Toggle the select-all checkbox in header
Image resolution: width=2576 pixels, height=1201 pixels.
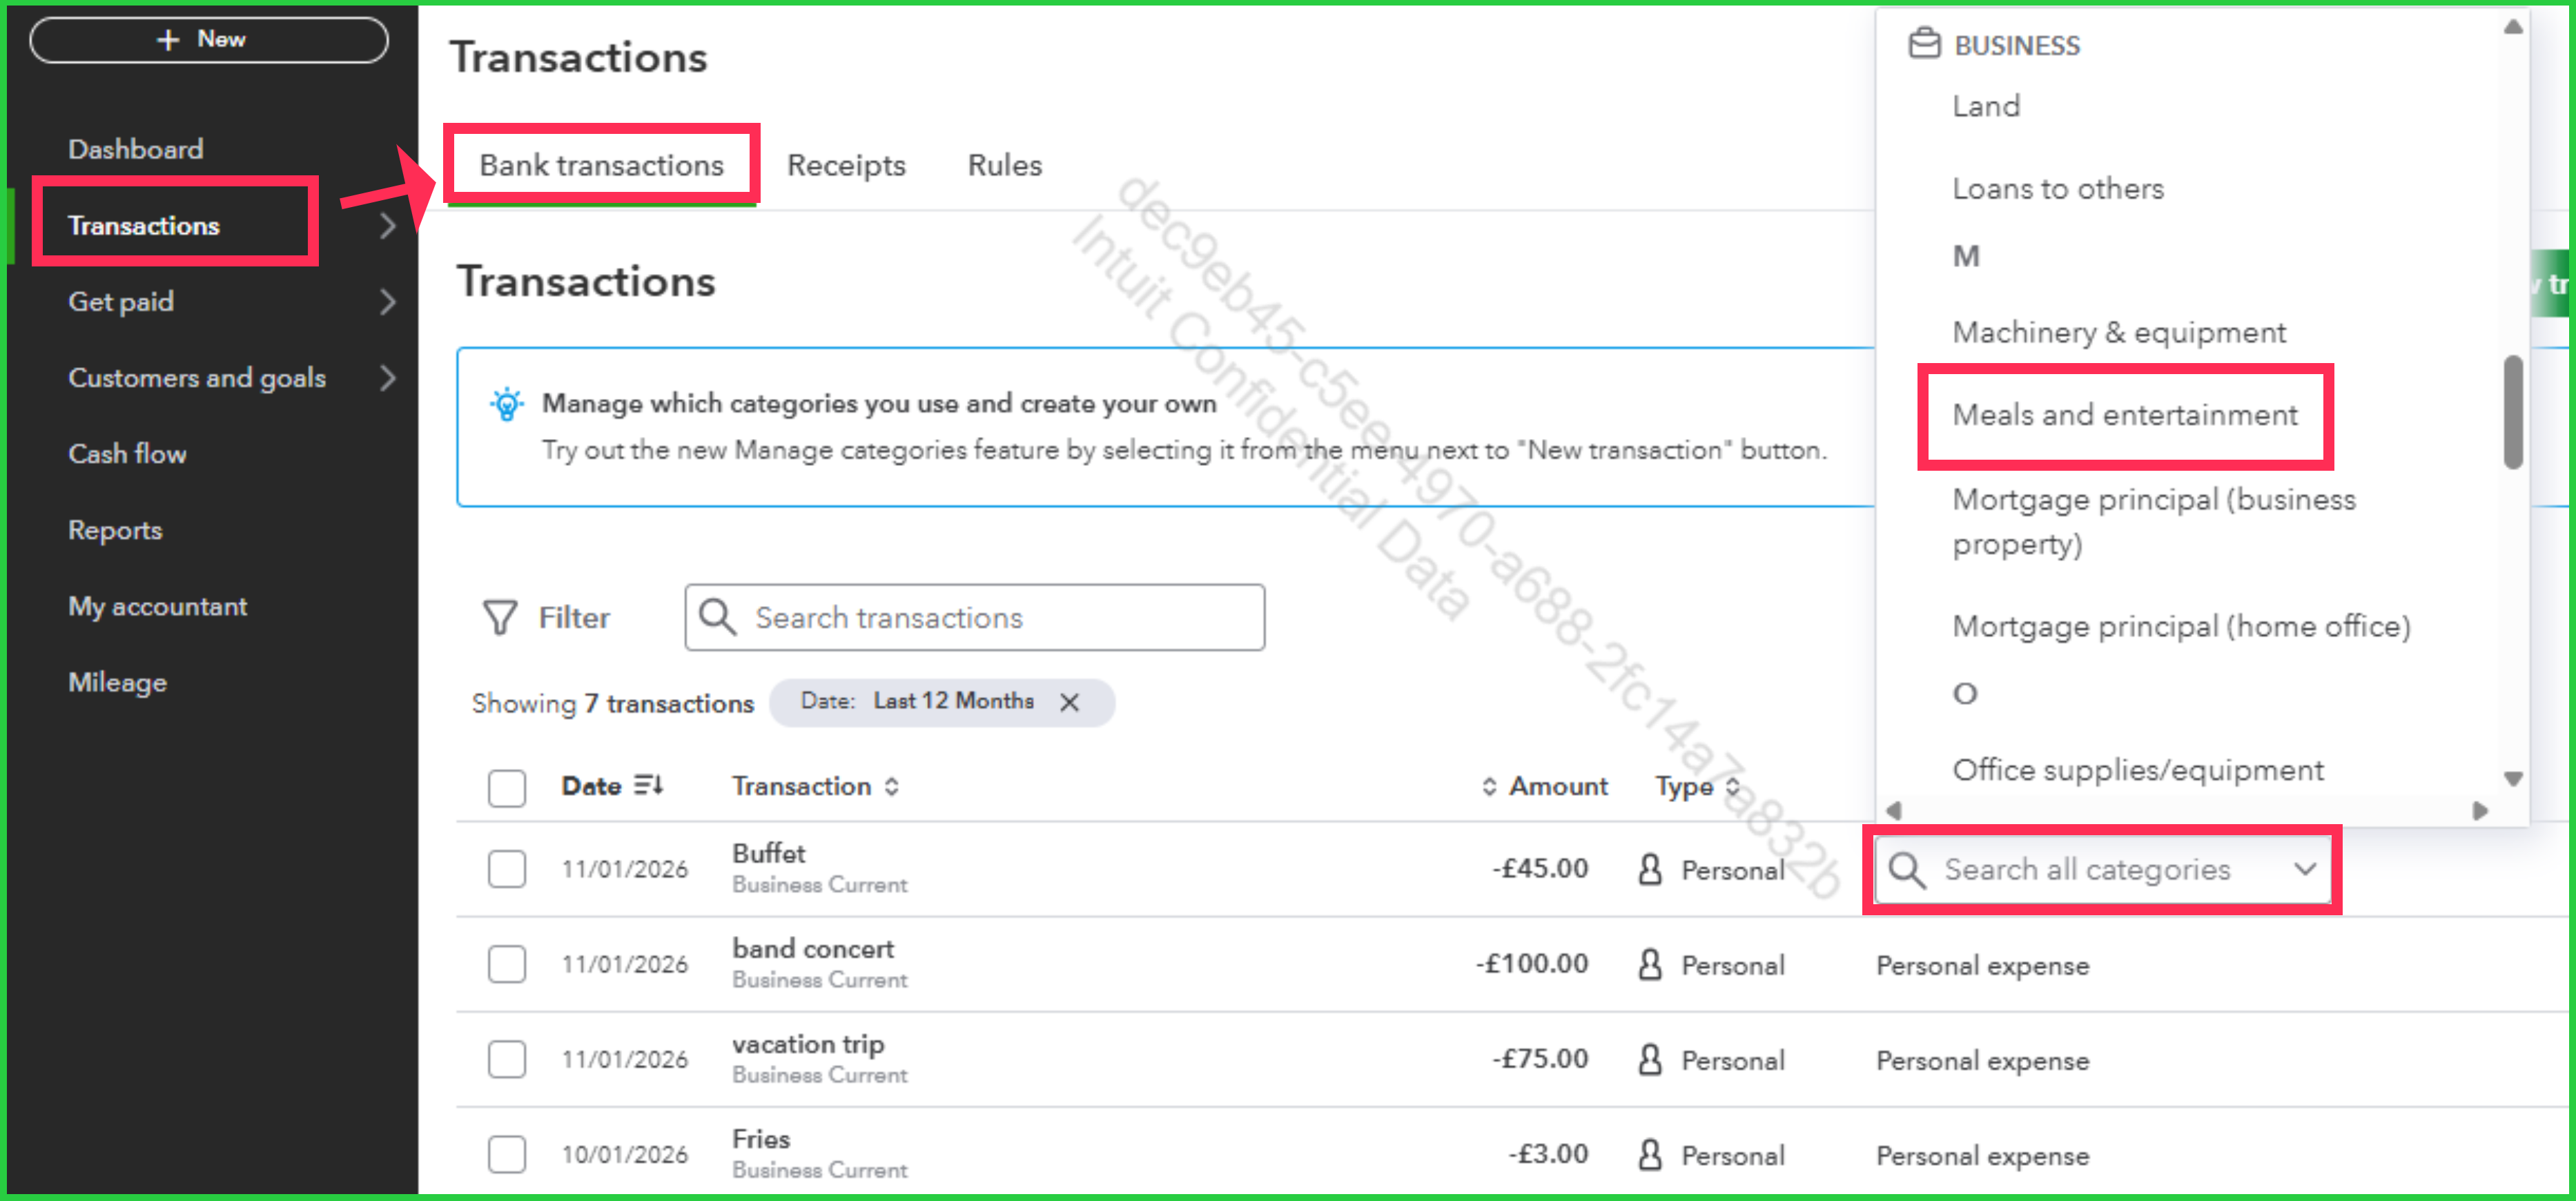coord(507,787)
